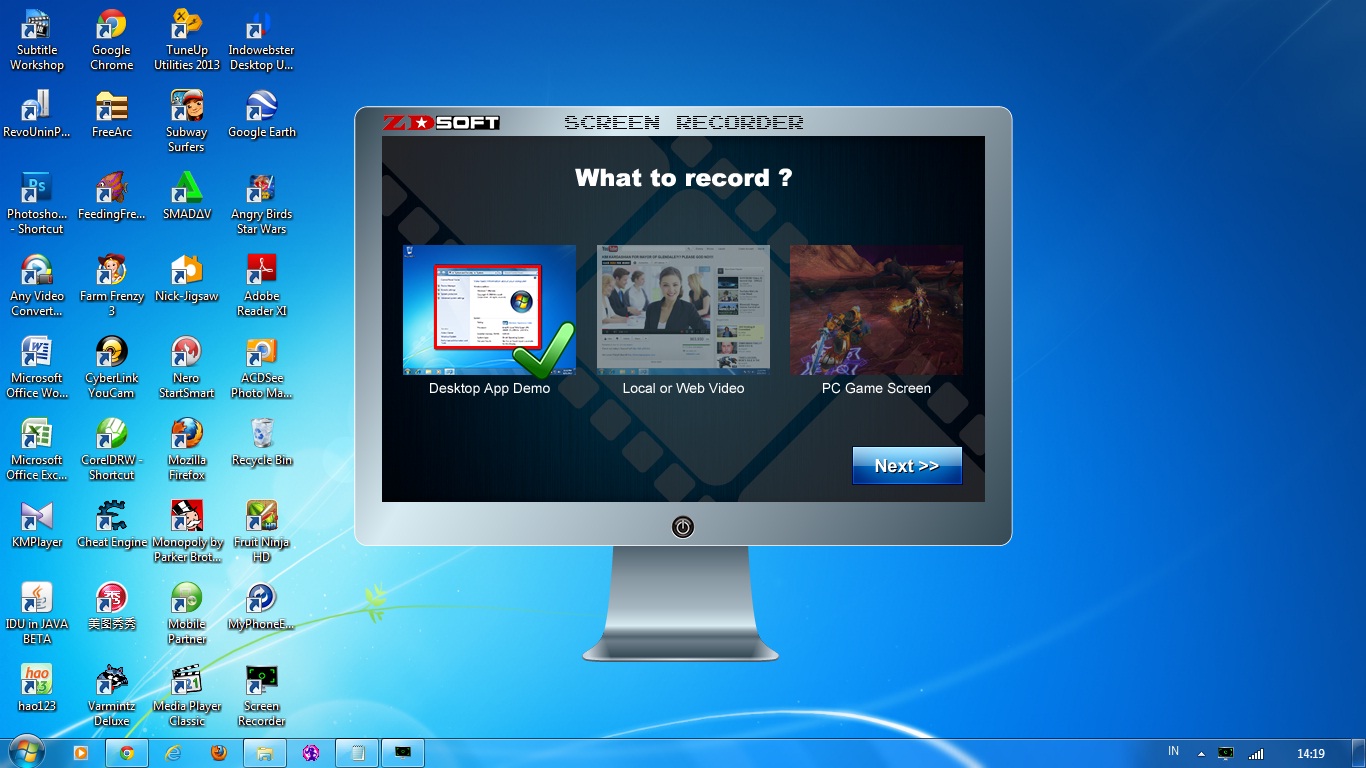The height and width of the screenshot is (768, 1366).
Task: Click the Firefox taskbar icon
Action: (219, 753)
